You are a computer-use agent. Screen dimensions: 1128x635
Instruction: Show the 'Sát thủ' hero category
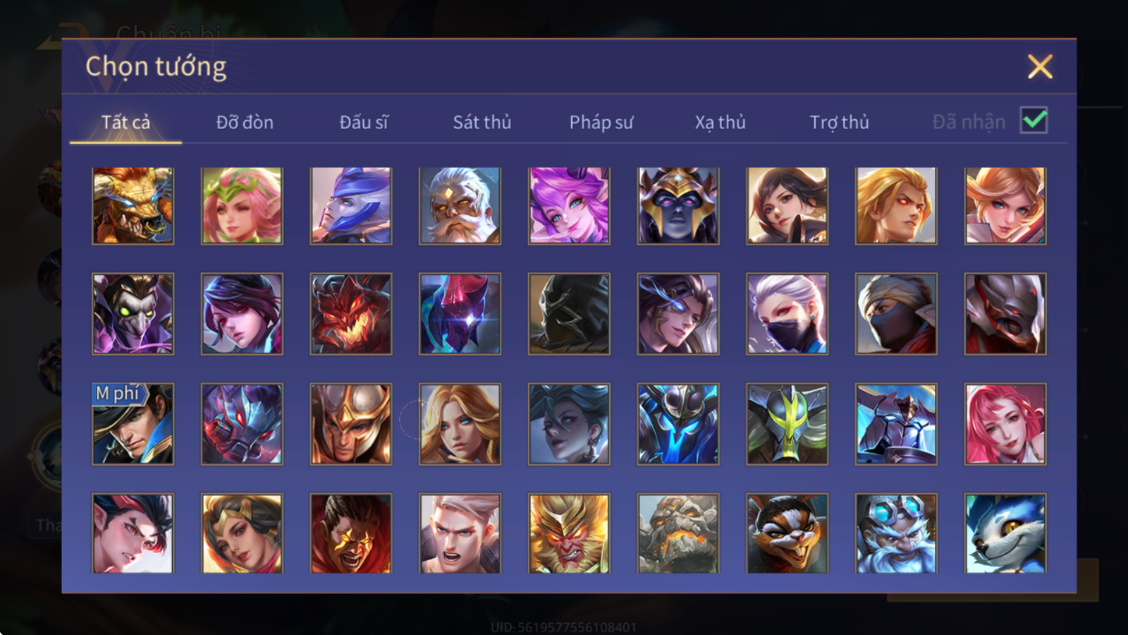[x=482, y=122]
